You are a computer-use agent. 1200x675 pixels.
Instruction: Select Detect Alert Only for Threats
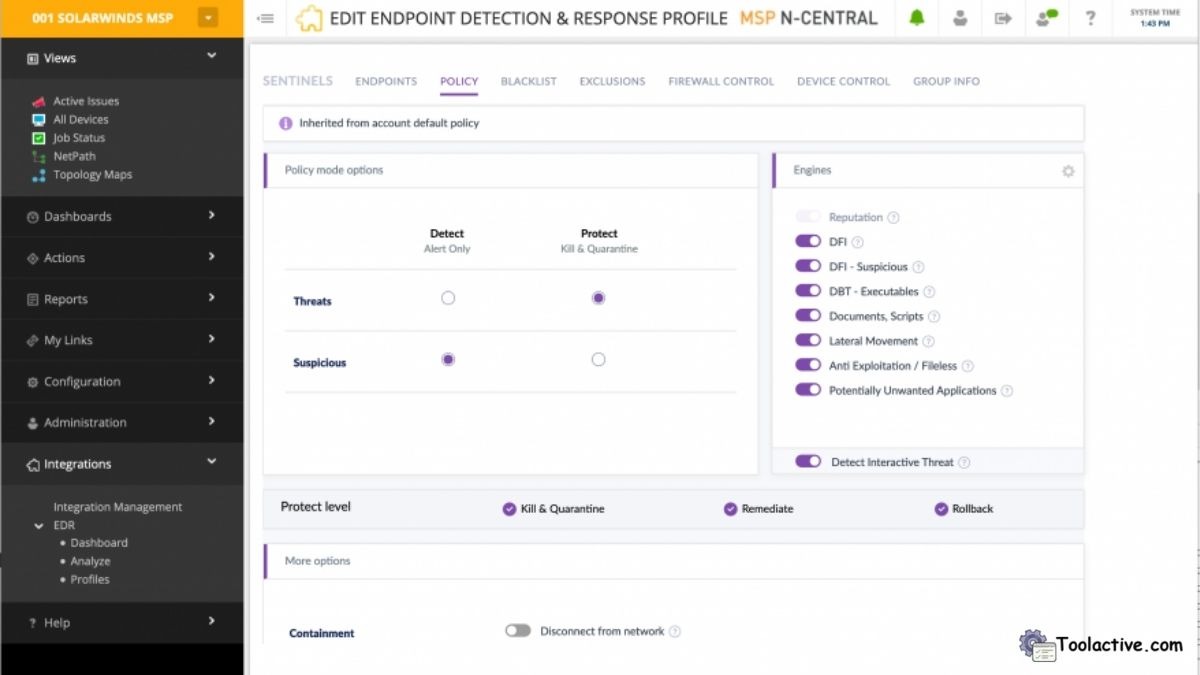[x=448, y=297]
